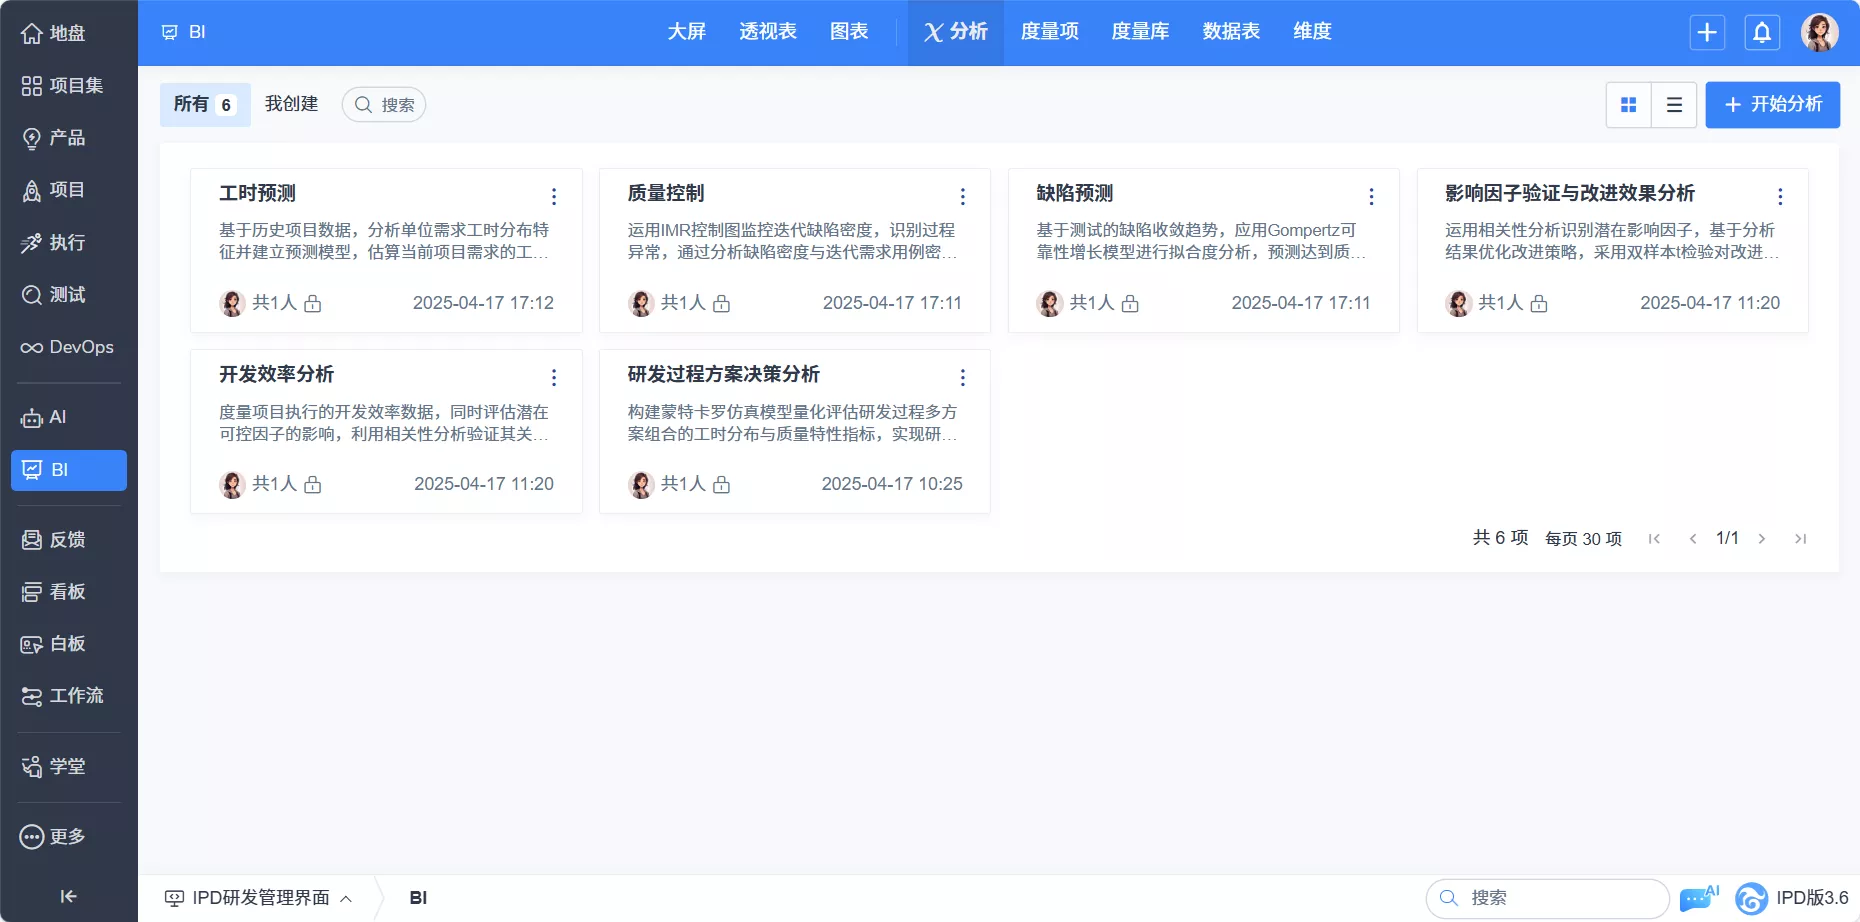
Task: Click the notification bell icon
Action: pos(1762,32)
